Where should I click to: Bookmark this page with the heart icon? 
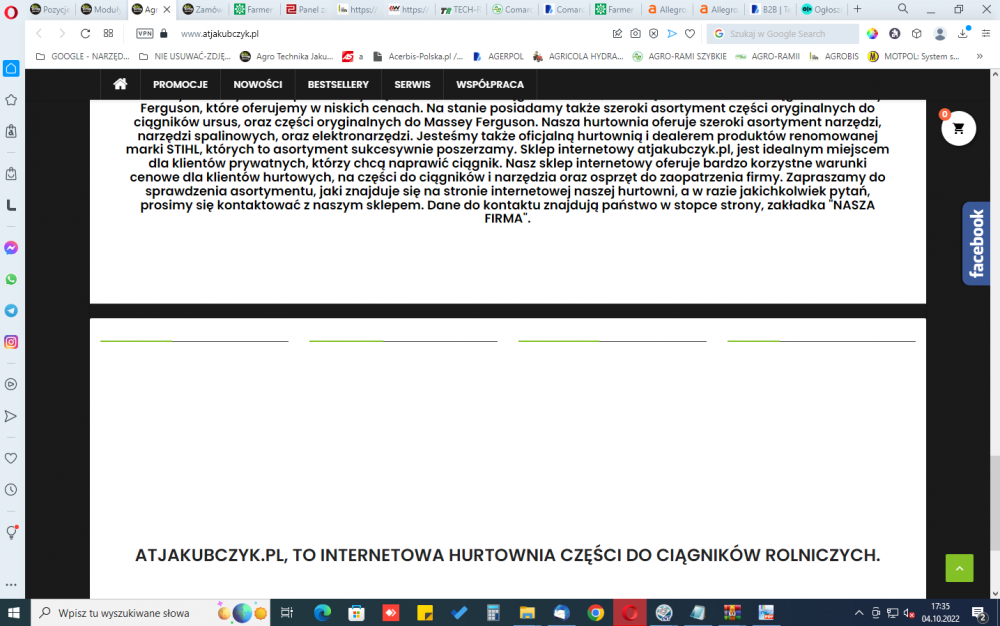(x=690, y=33)
